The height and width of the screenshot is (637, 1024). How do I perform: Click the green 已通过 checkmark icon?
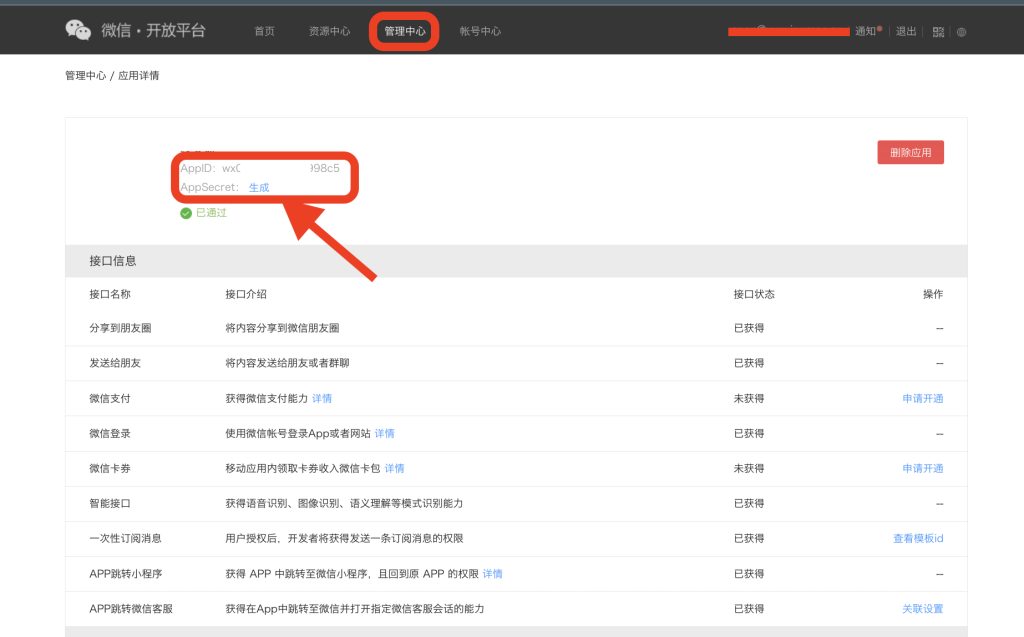(186, 213)
